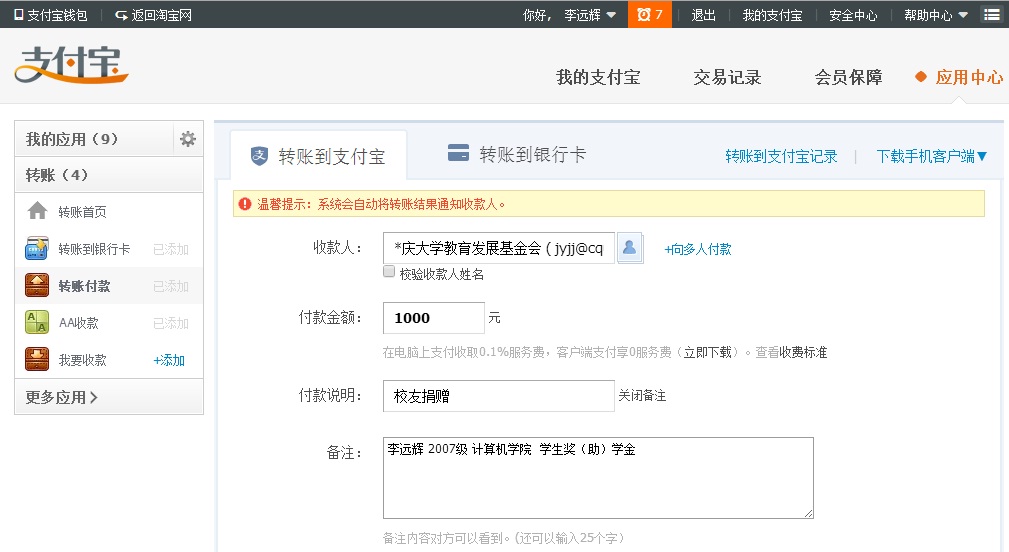Click 我的支付宝 in the top bar
Viewport: 1009px width, 552px height.
click(772, 15)
